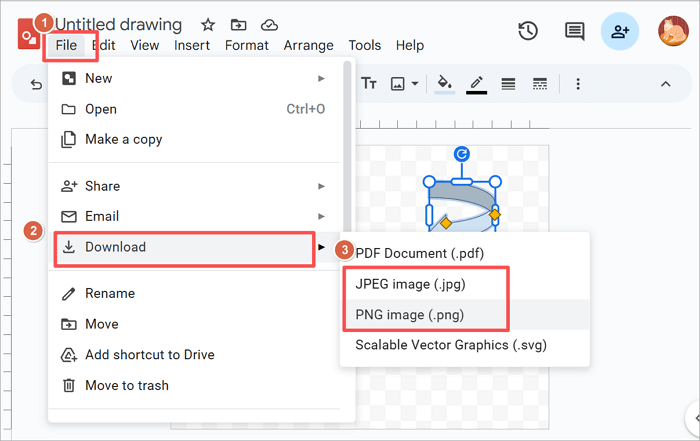Choose Add shortcut to Drive
This screenshot has height=441, width=700.
tap(196, 355)
